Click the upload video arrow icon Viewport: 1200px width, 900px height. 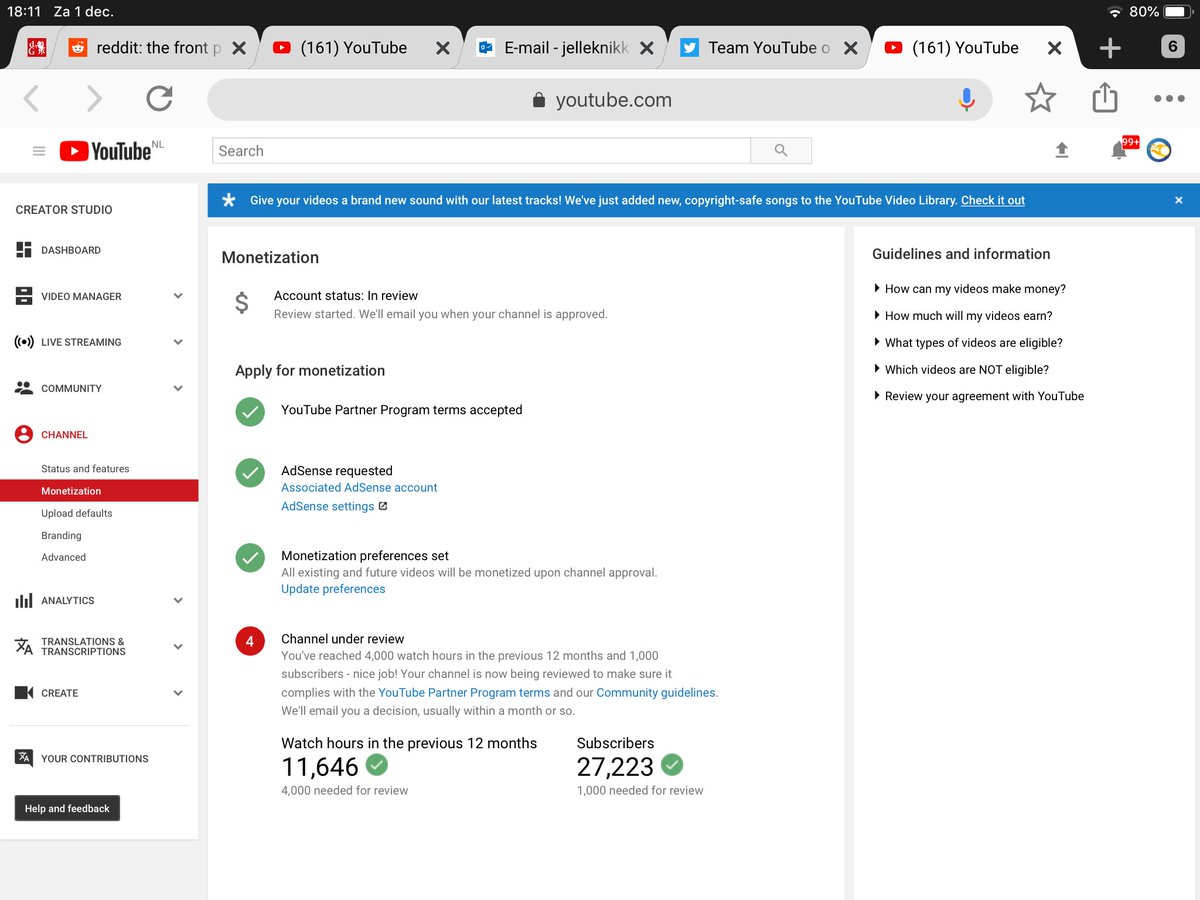pyautogui.click(x=1062, y=150)
